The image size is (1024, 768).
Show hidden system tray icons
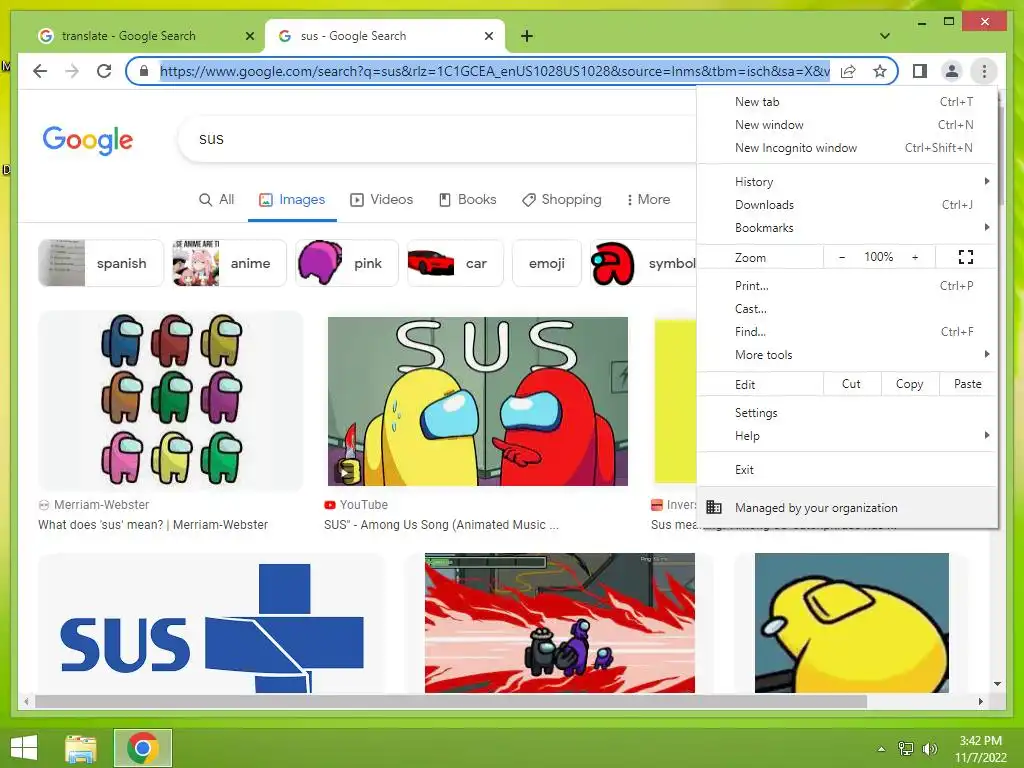pos(881,748)
